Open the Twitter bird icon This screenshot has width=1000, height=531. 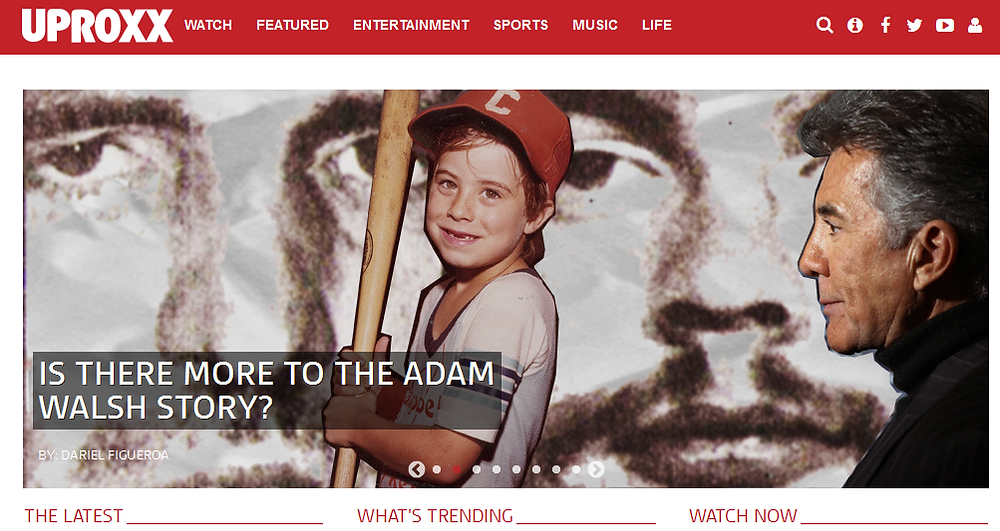pos(915,25)
